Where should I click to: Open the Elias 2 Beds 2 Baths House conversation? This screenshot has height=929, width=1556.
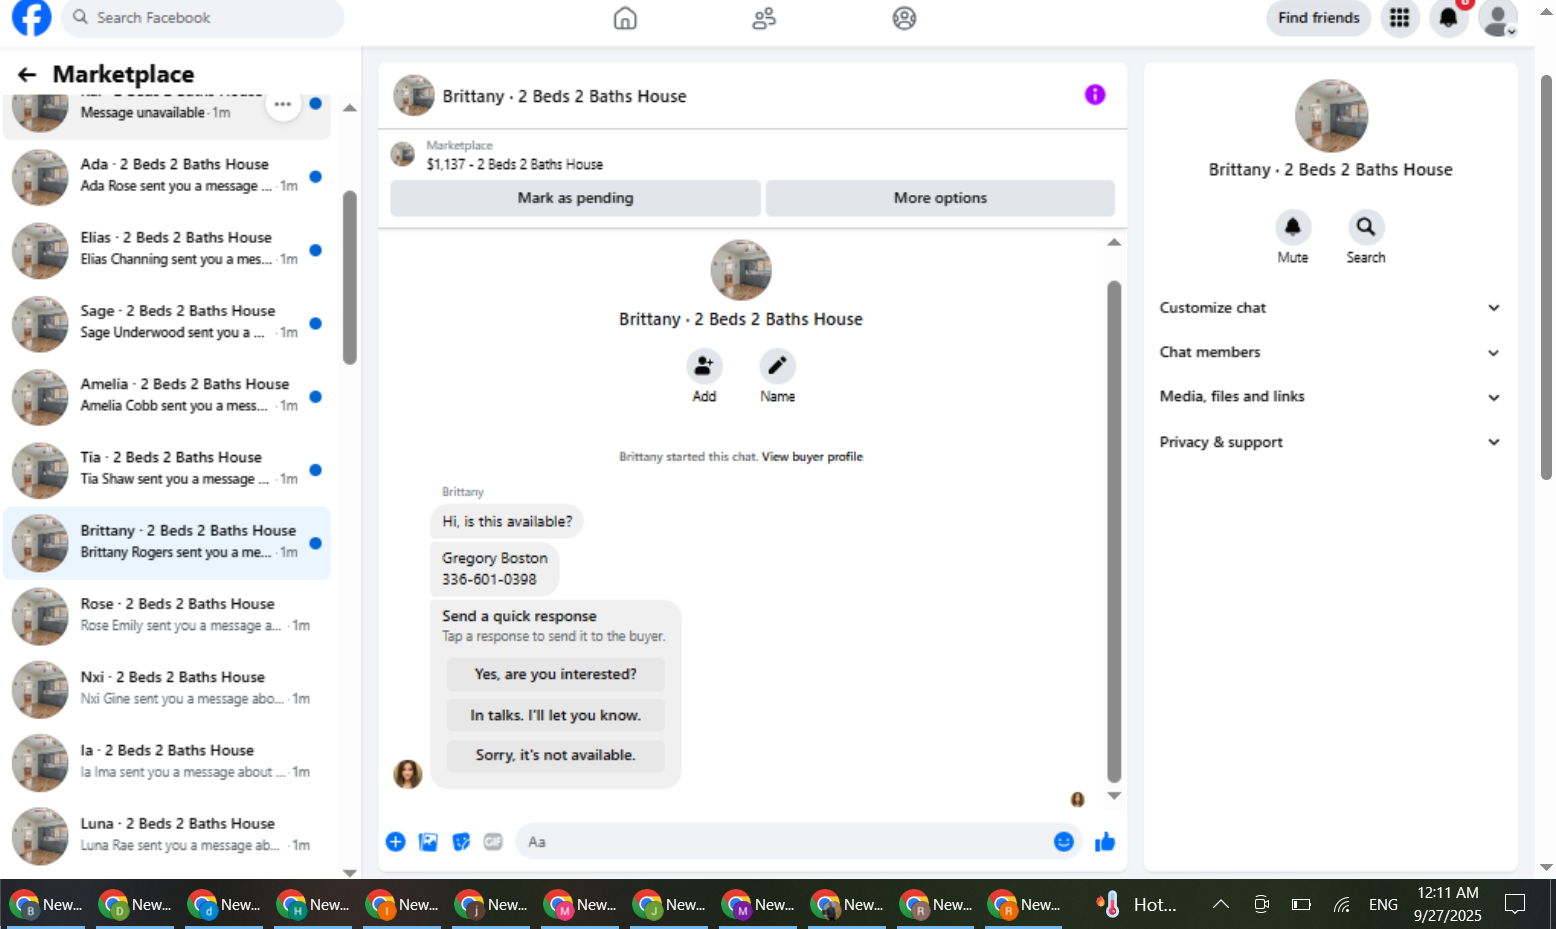pos(167,249)
